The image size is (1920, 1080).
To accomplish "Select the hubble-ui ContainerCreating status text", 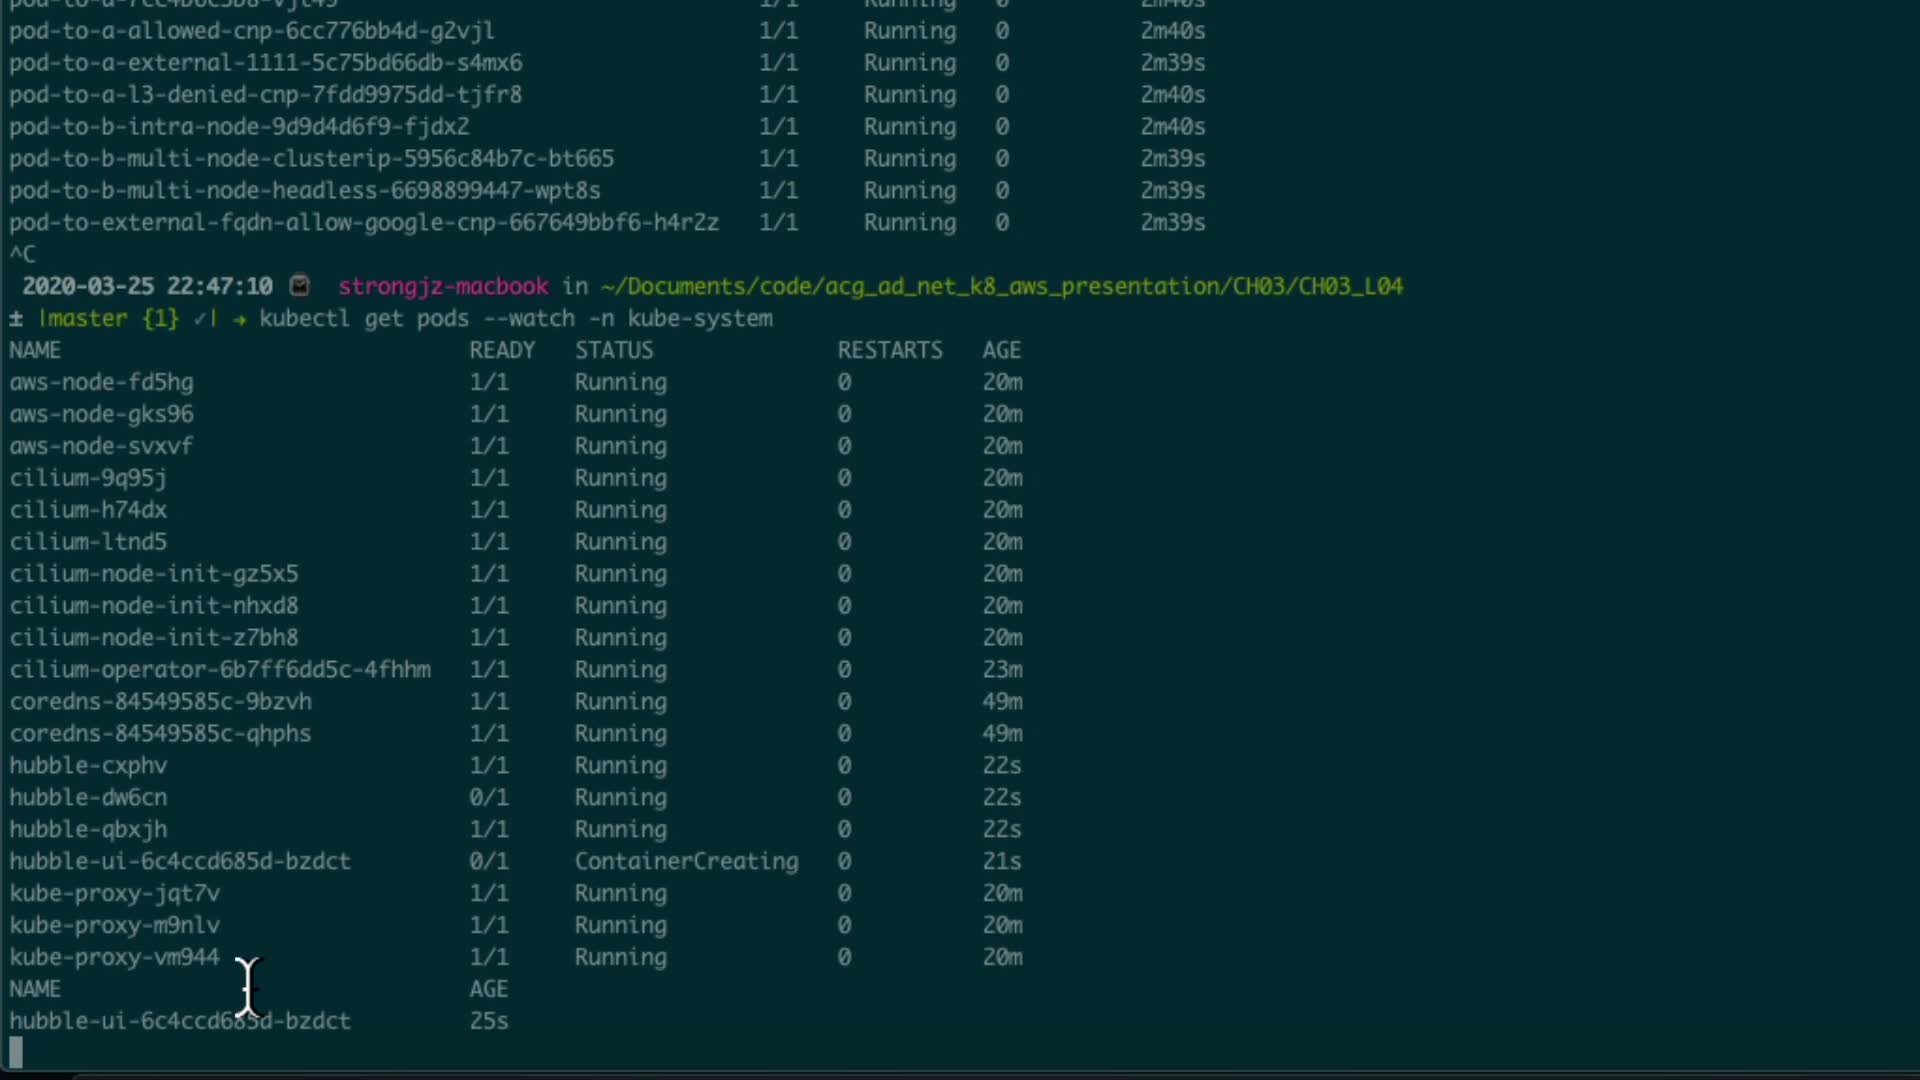I will pyautogui.click(x=686, y=861).
